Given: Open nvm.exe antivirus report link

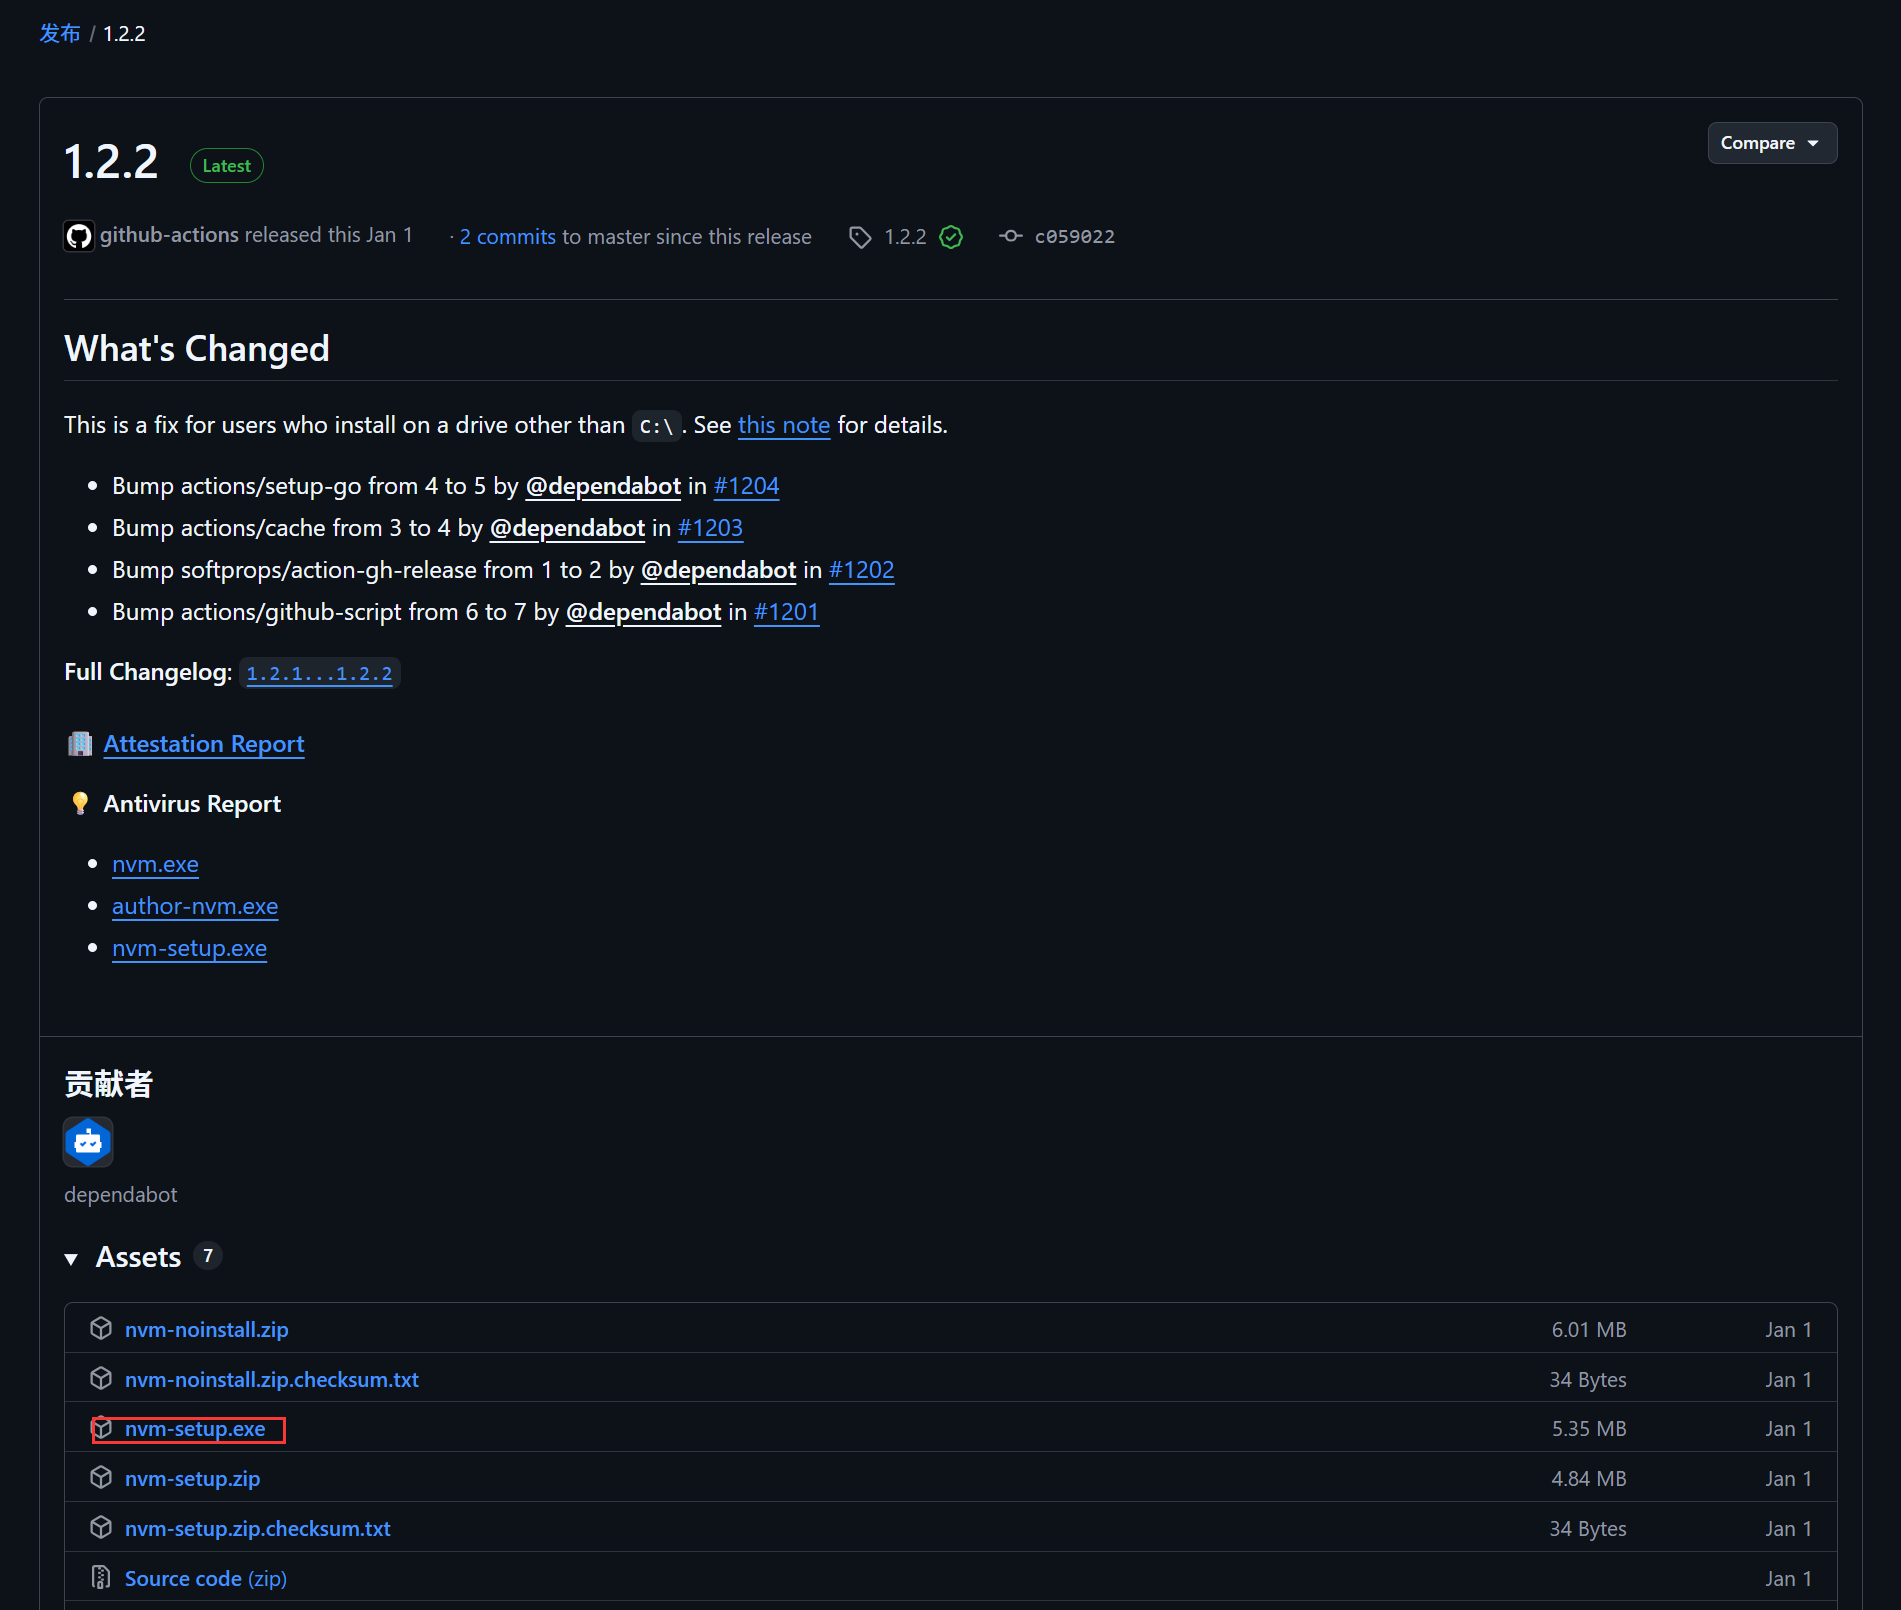Looking at the screenshot, I should (x=155, y=864).
